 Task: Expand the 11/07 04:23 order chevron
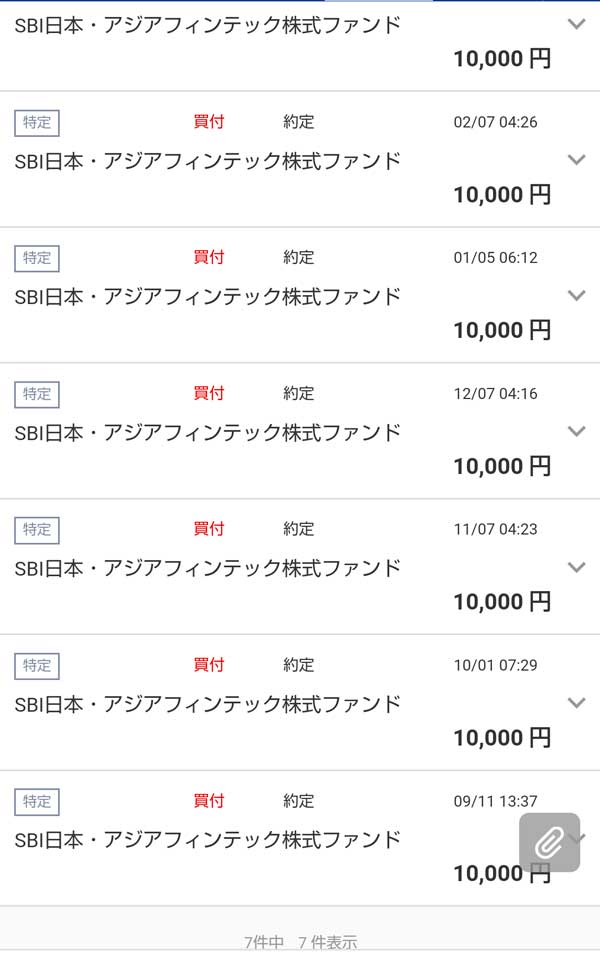click(576, 567)
